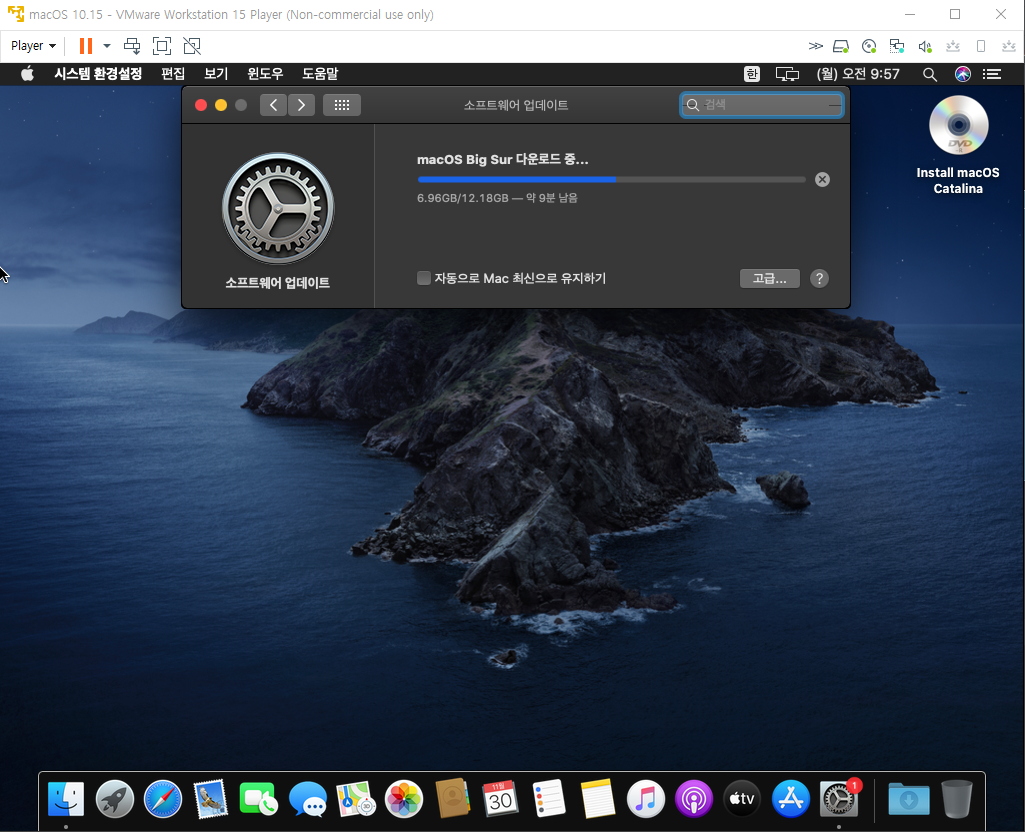Open Maps icon in the Dock
Image resolution: width=1025 pixels, height=832 pixels.
pyautogui.click(x=356, y=799)
